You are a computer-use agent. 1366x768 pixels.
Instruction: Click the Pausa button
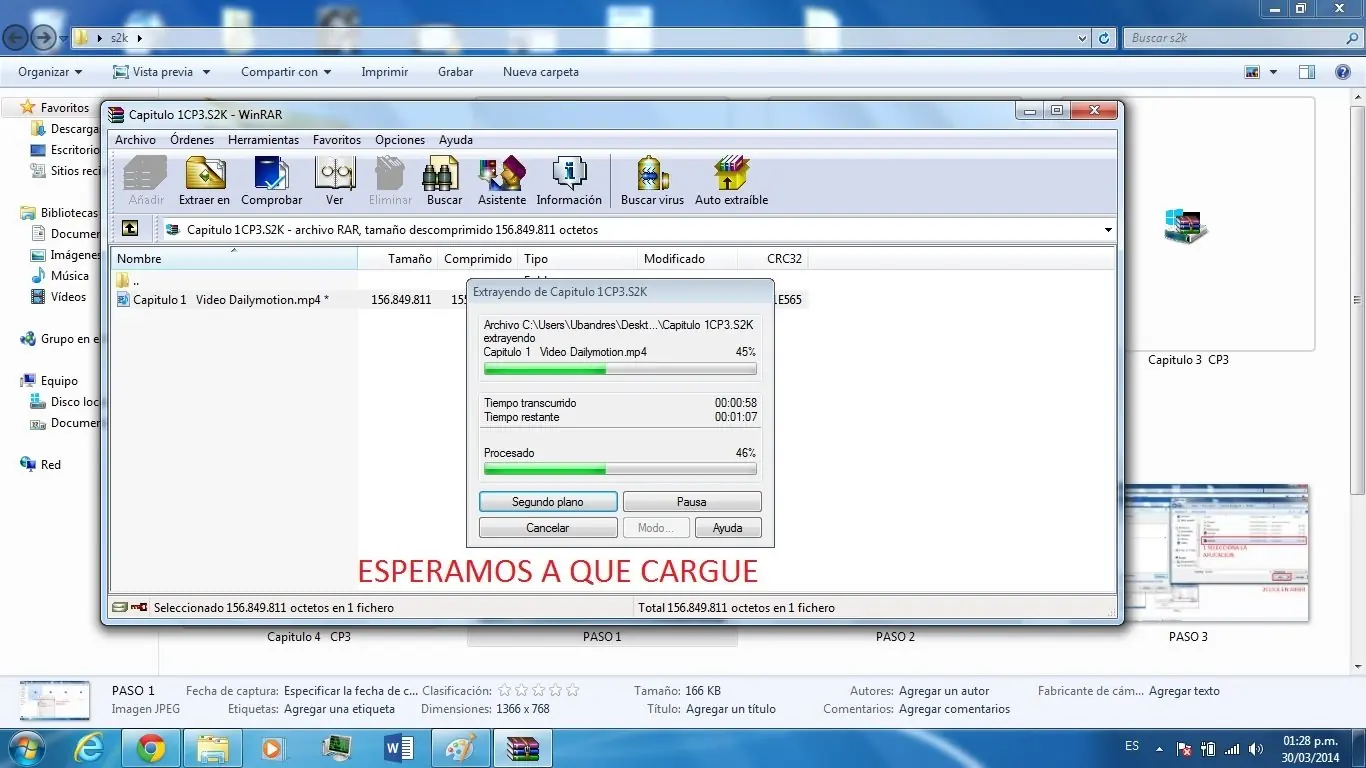pos(692,502)
